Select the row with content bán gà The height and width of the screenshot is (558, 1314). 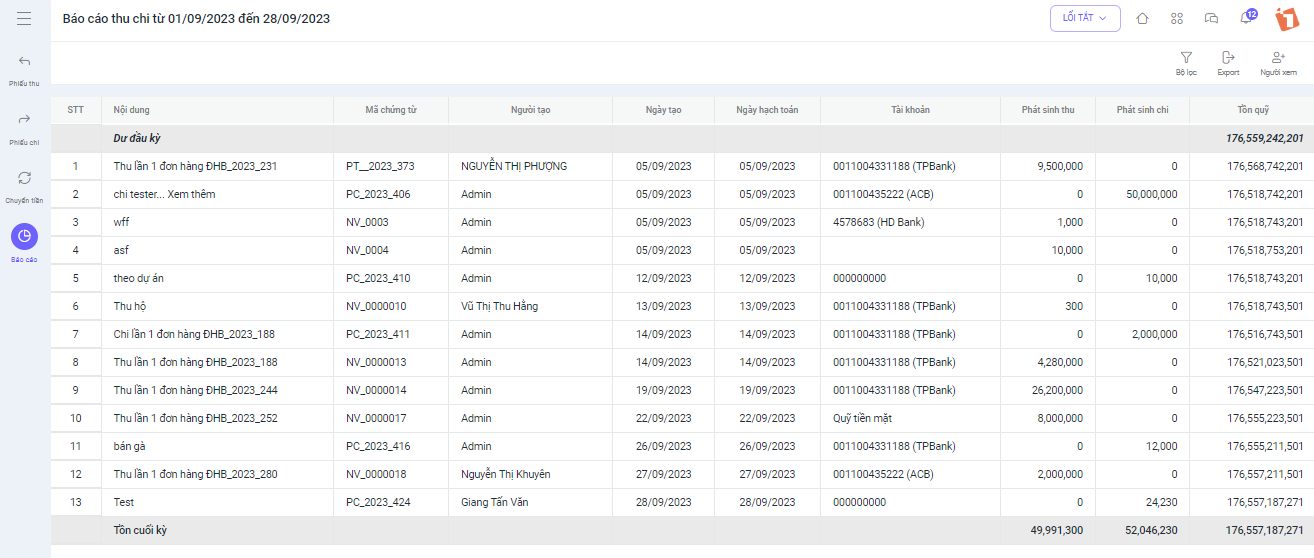click(x=682, y=446)
